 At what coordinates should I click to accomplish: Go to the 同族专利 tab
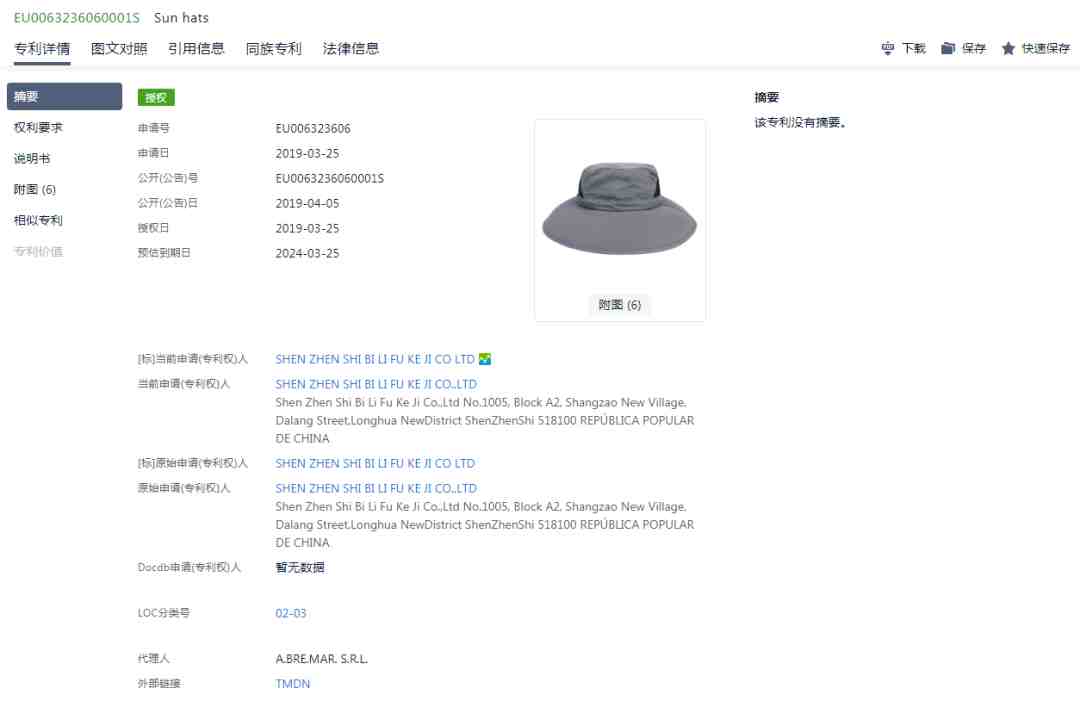pyautogui.click(x=273, y=49)
